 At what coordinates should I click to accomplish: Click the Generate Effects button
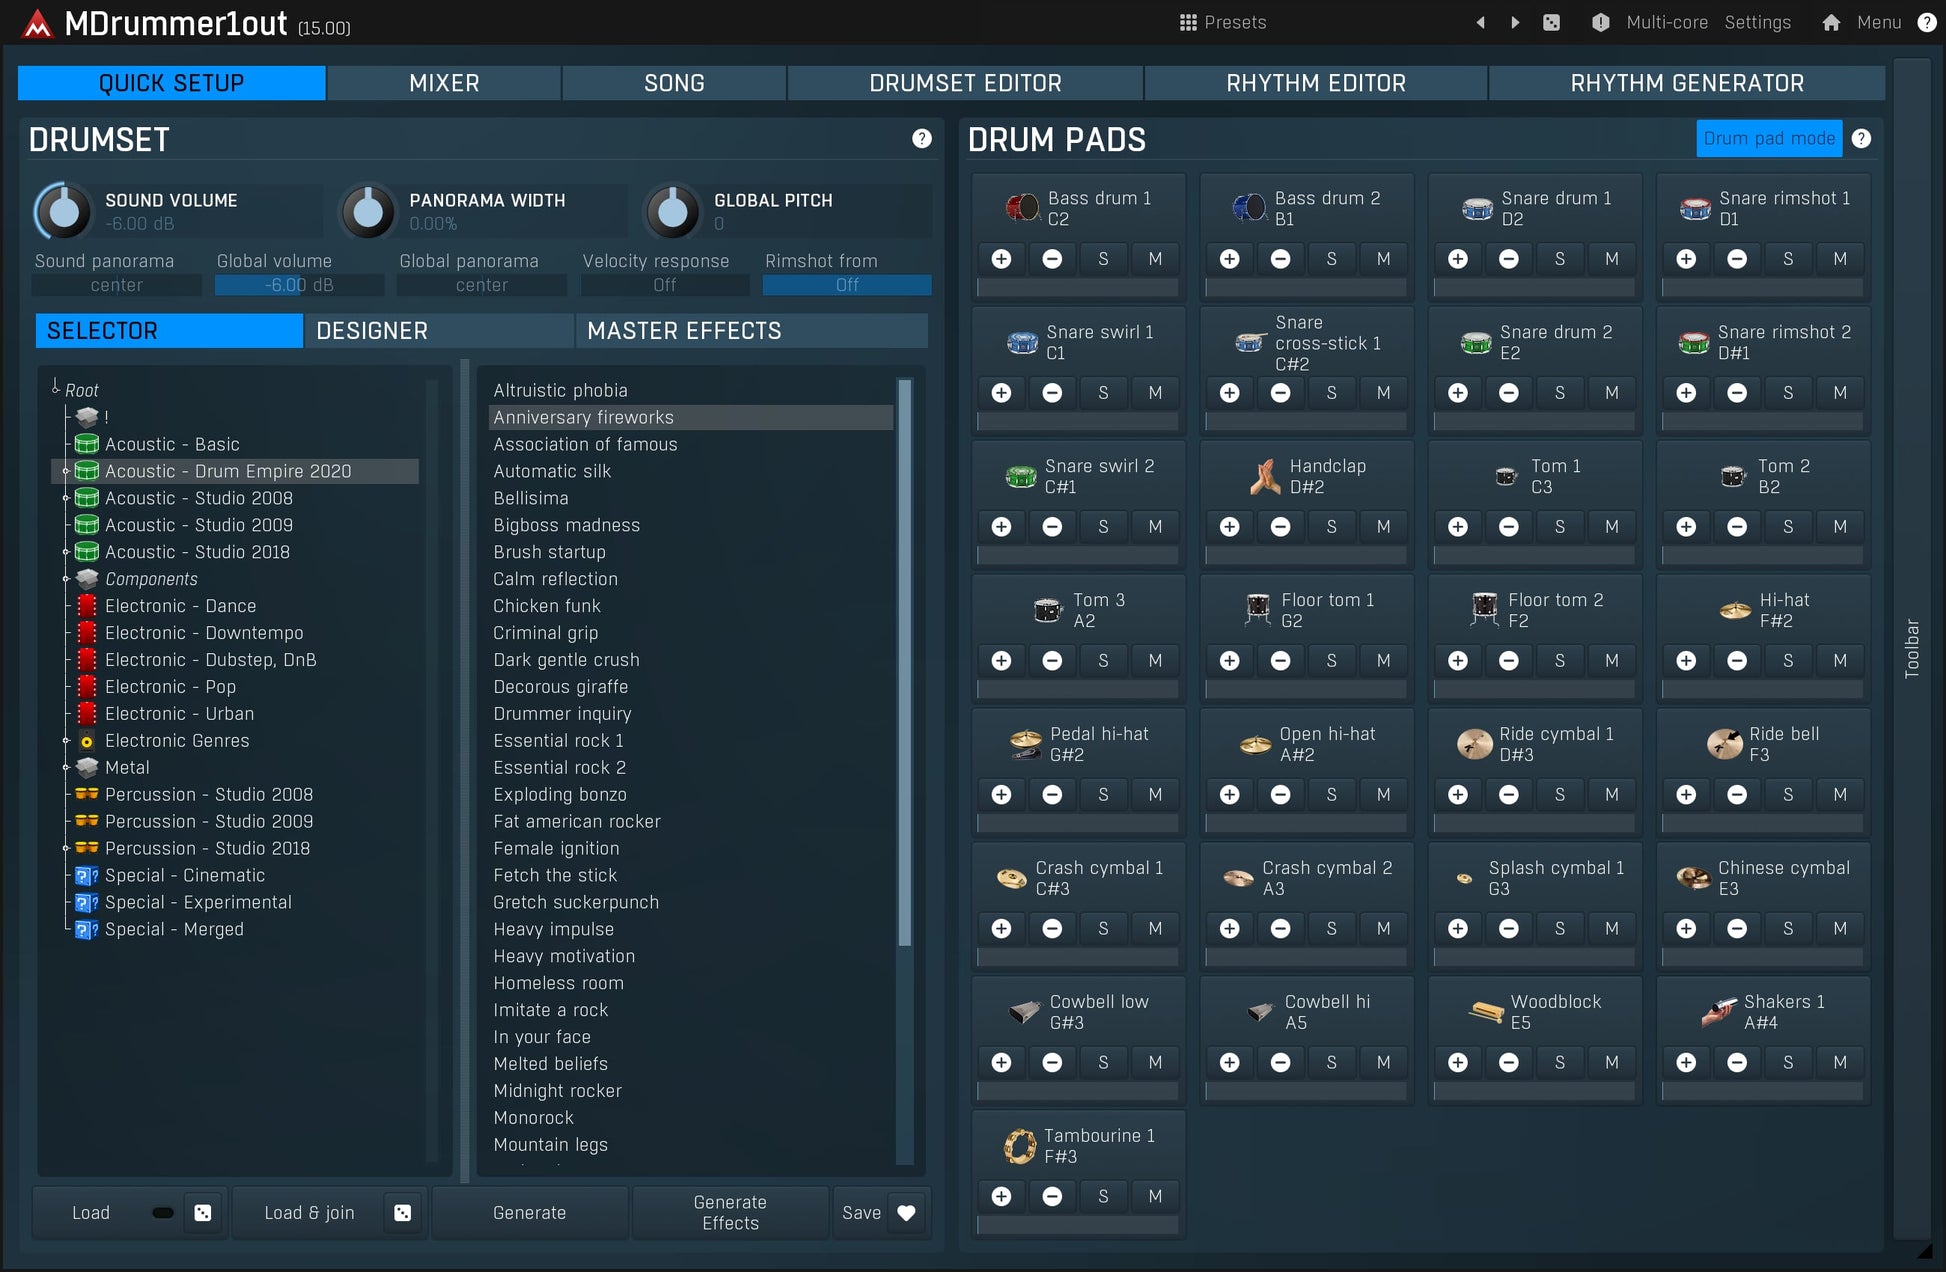[730, 1213]
